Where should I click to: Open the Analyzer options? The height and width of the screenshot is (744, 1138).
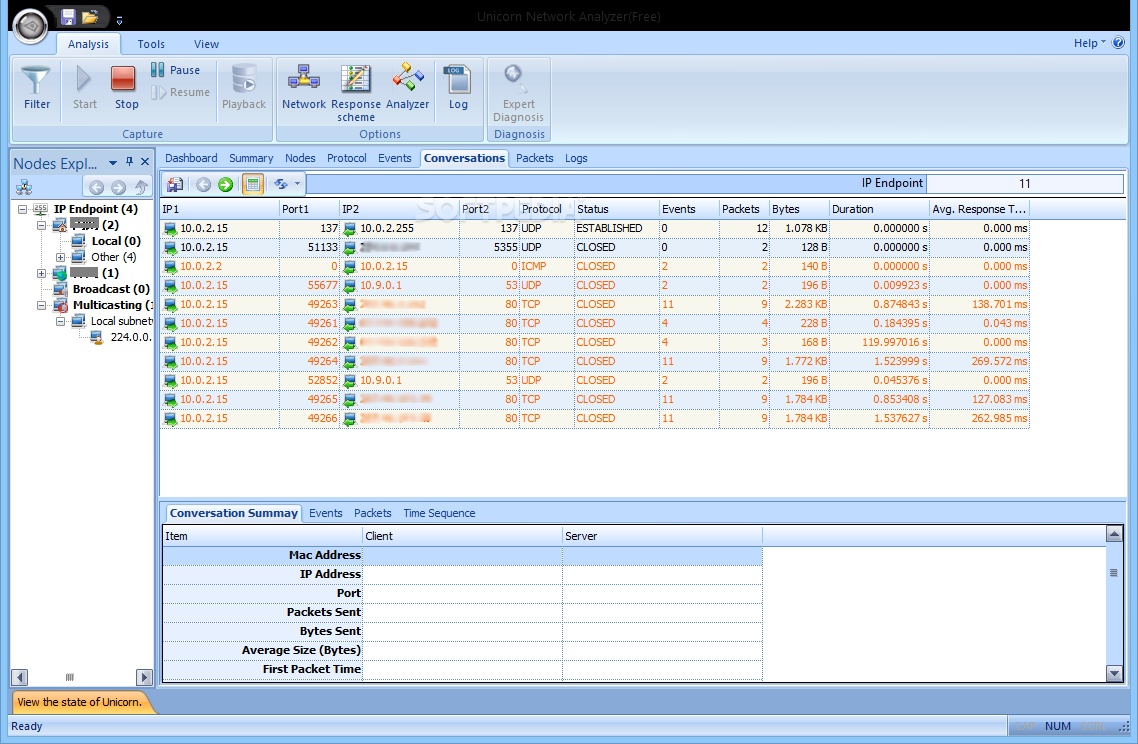point(407,87)
